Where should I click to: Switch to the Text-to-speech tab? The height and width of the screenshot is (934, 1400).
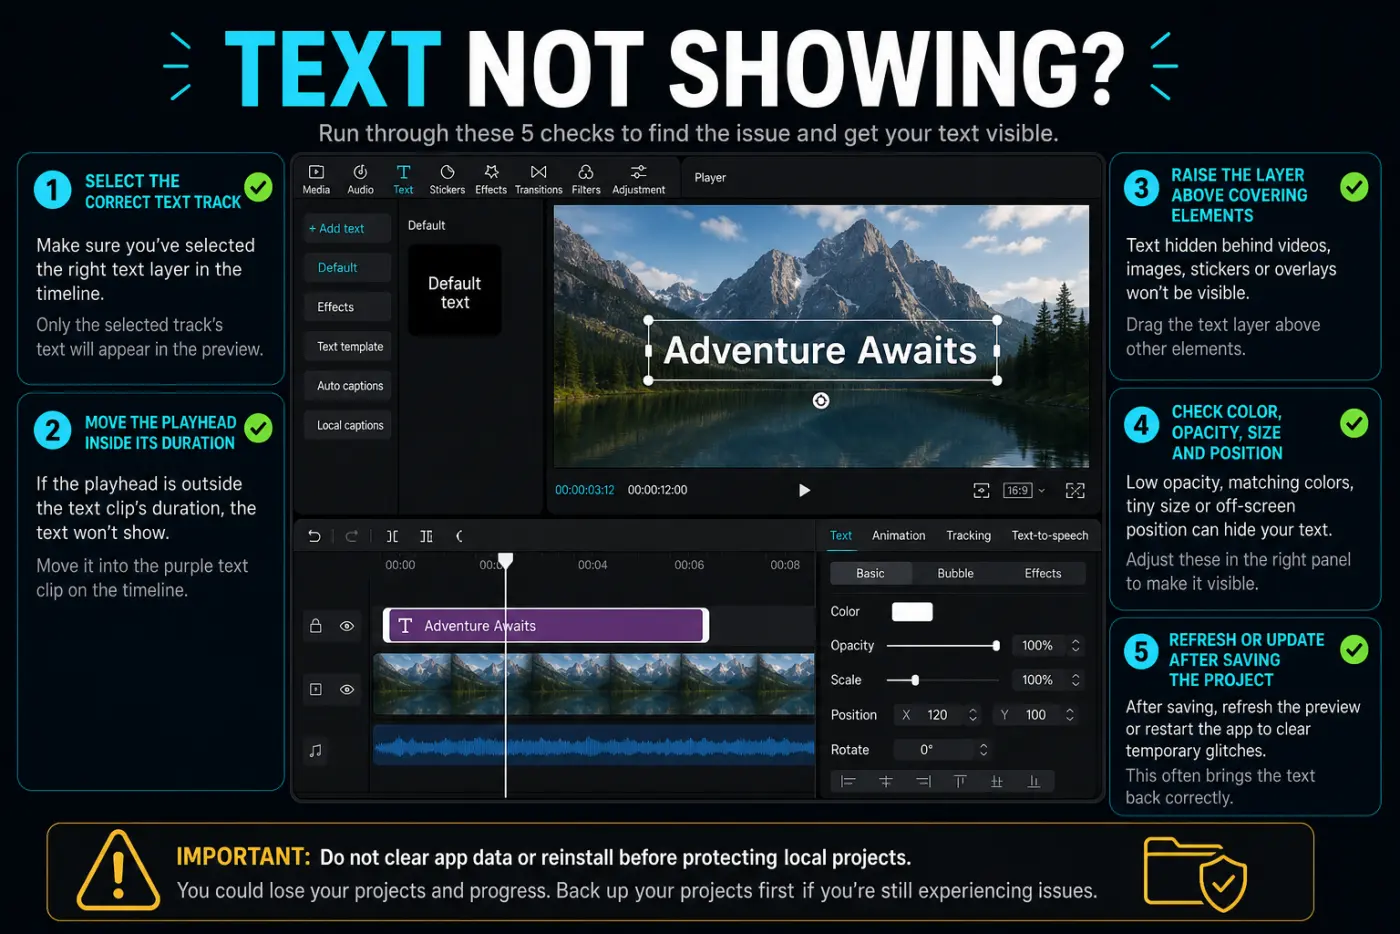click(x=1050, y=535)
